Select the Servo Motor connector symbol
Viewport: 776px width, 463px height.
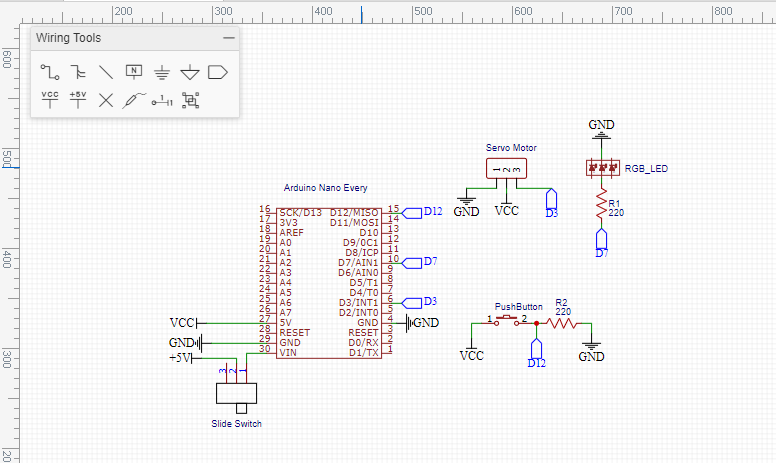pyautogui.click(x=506, y=169)
